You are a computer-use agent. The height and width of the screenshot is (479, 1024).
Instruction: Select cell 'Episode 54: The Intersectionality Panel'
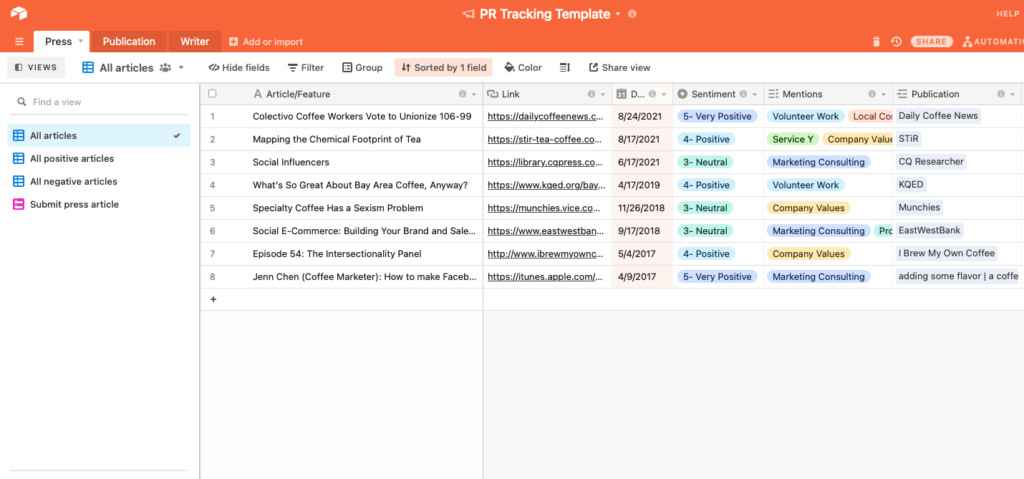[x=341, y=254]
